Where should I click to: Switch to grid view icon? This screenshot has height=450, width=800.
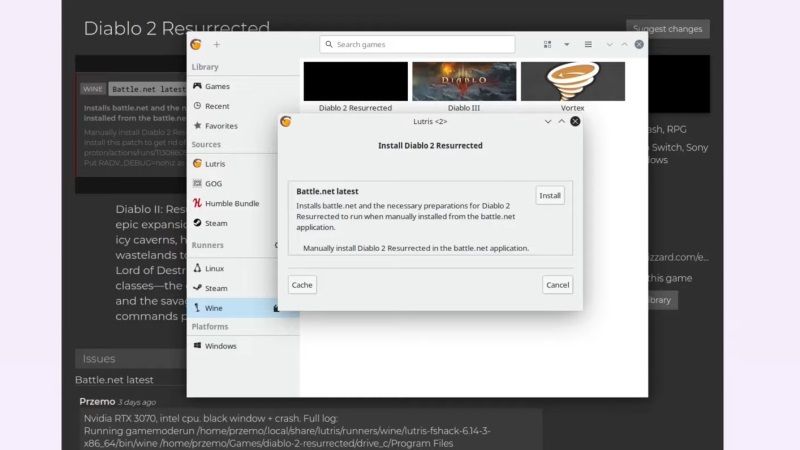click(547, 44)
